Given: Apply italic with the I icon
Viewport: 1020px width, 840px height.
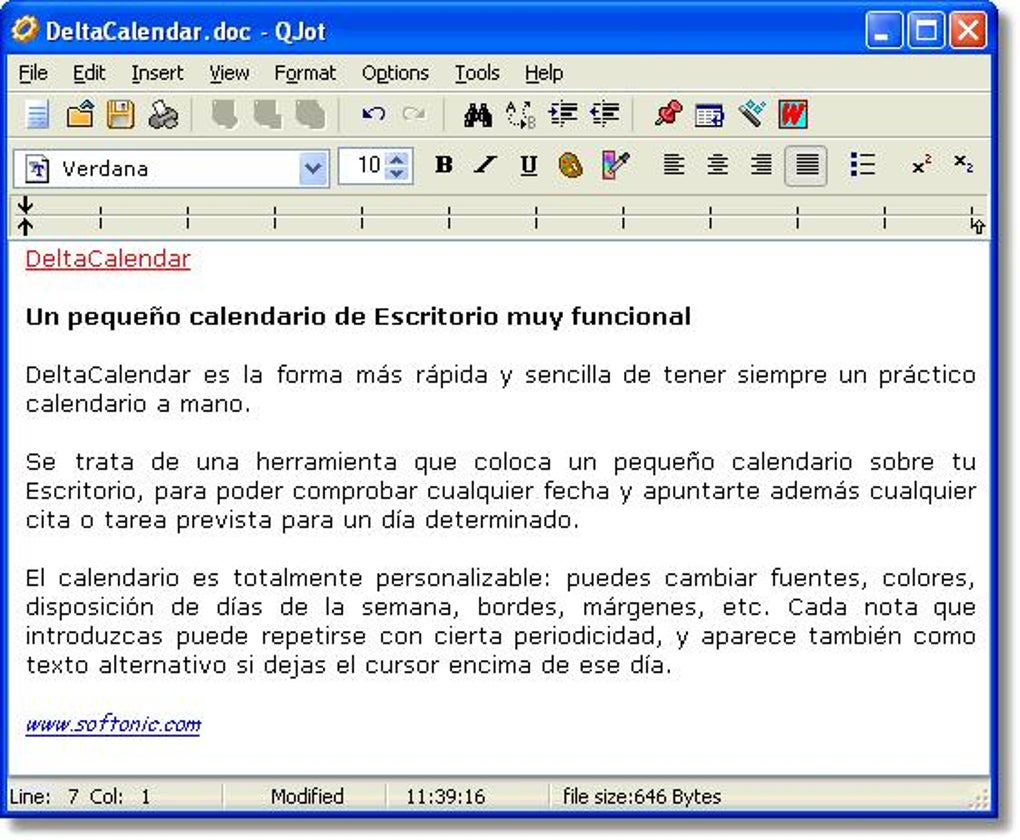Looking at the screenshot, I should (485, 165).
